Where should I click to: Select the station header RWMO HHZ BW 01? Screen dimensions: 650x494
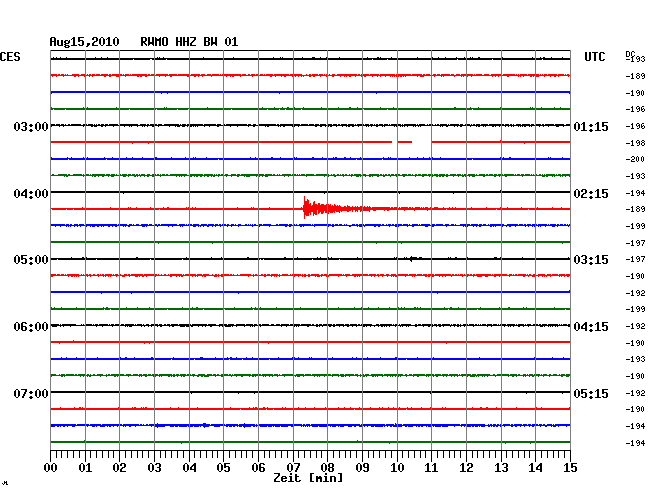coord(189,42)
